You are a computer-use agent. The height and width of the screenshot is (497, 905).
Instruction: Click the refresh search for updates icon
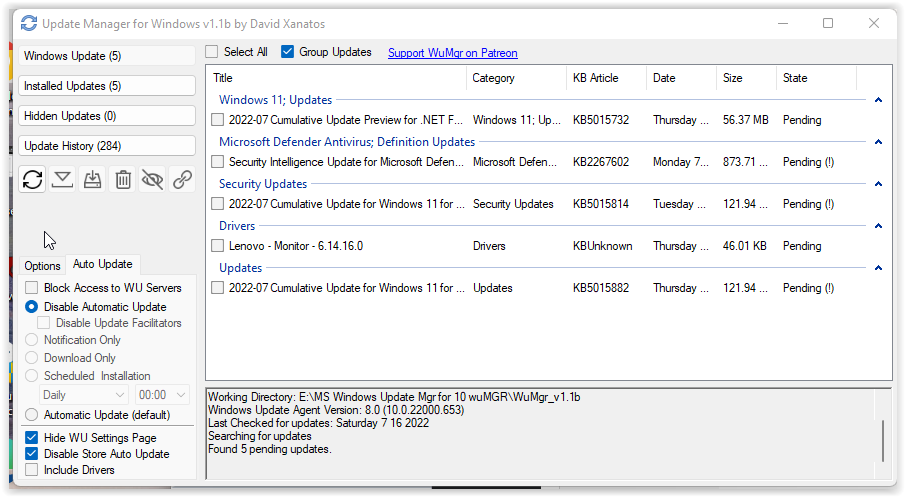(33, 179)
